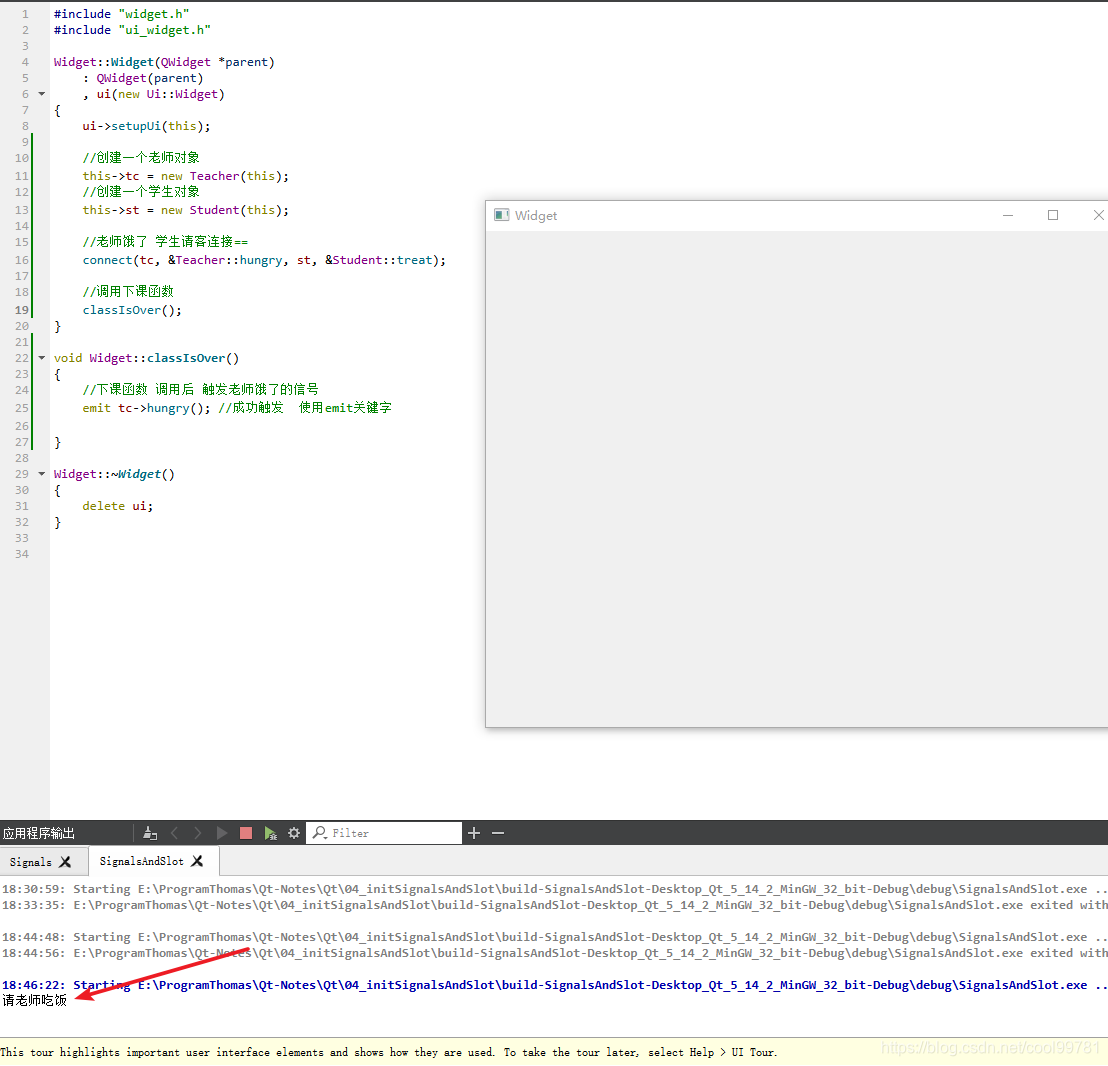Click the connect call on line 16
Image resolution: width=1108 pixels, height=1066 pixels.
pyautogui.click(x=264, y=260)
